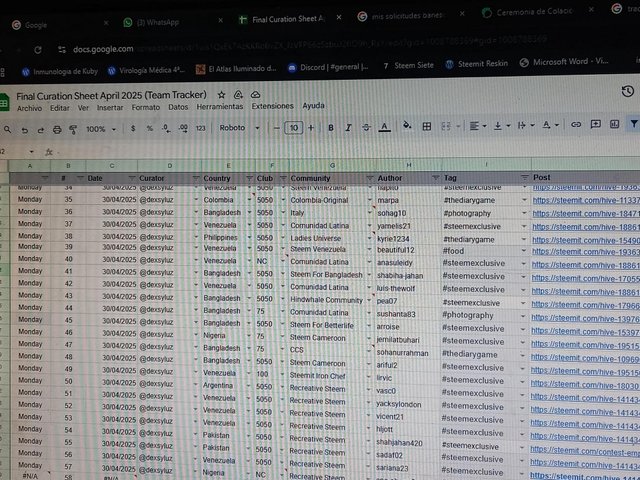Open vertical align options
This screenshot has height=480, width=640.
pos(501,126)
